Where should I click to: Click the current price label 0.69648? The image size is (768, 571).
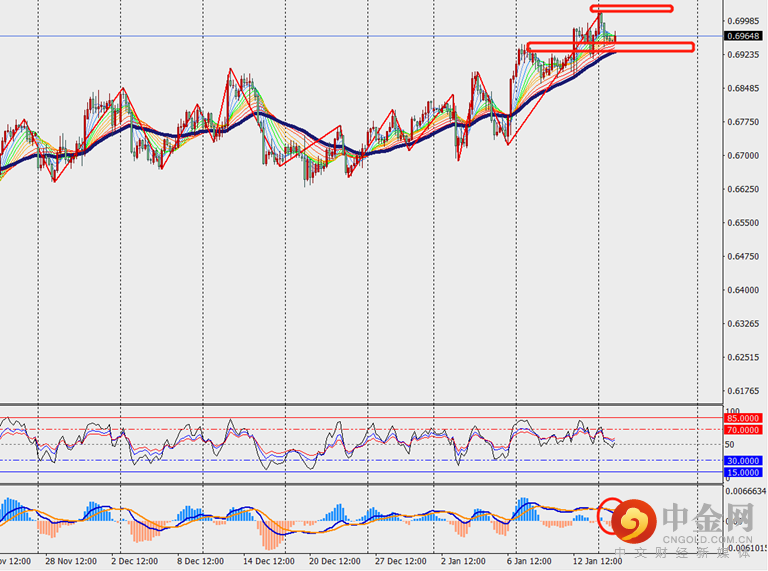tap(742, 36)
